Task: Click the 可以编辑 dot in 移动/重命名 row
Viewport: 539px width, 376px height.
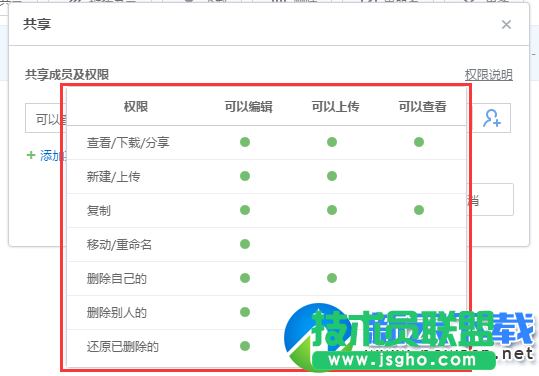Action: [245, 244]
